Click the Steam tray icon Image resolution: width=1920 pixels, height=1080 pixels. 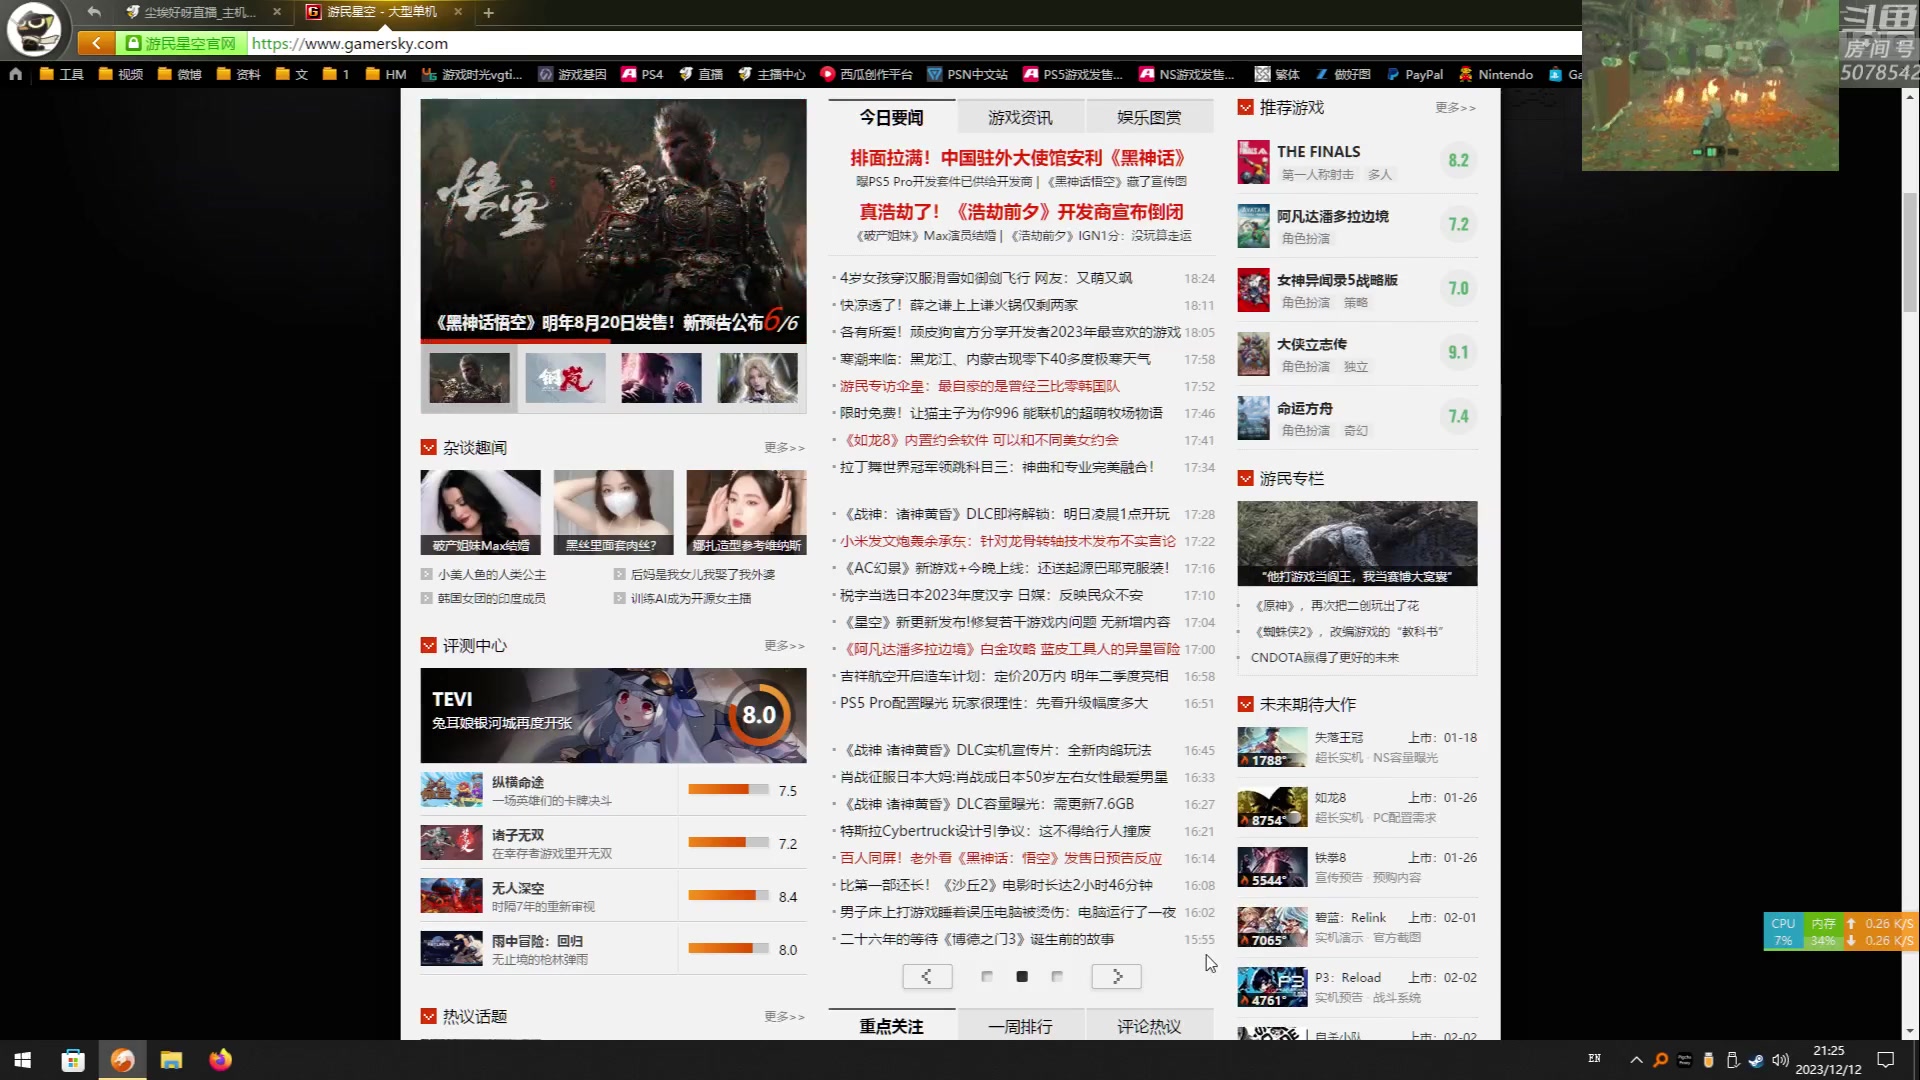(x=1756, y=1060)
